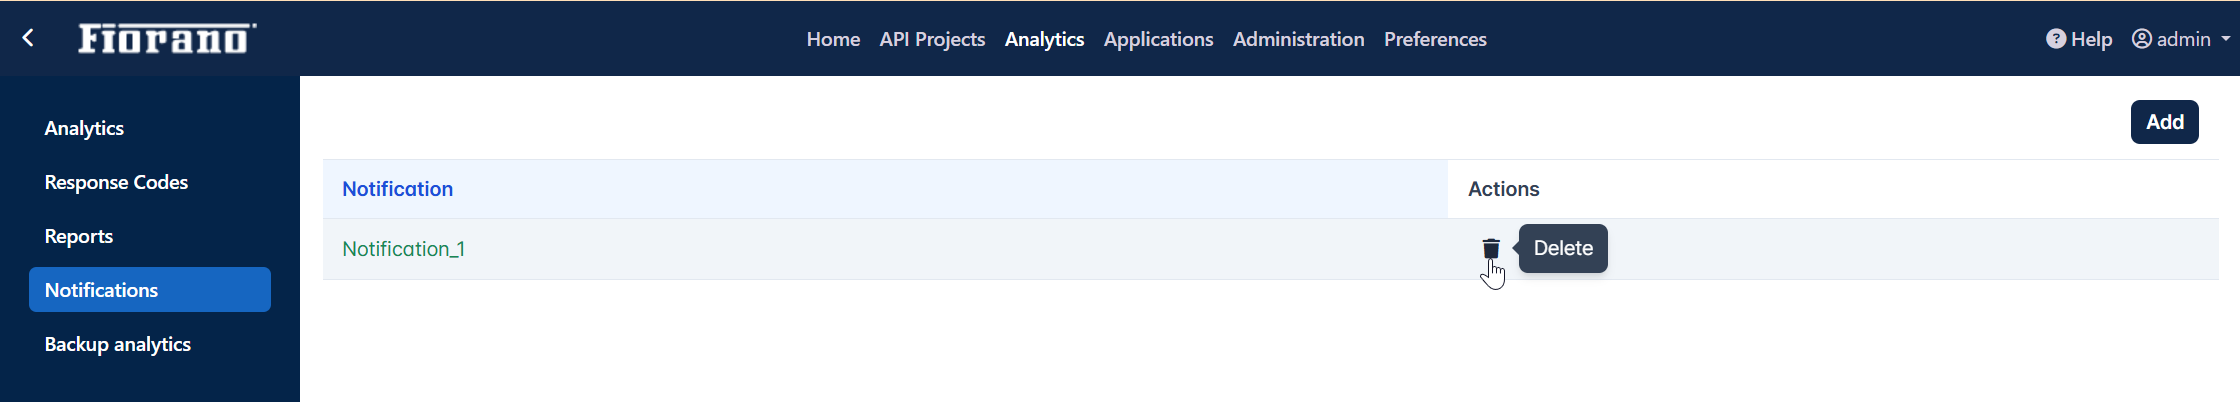Select Response Codes in the sidebar
This screenshot has height=402, width=2240.
point(116,182)
